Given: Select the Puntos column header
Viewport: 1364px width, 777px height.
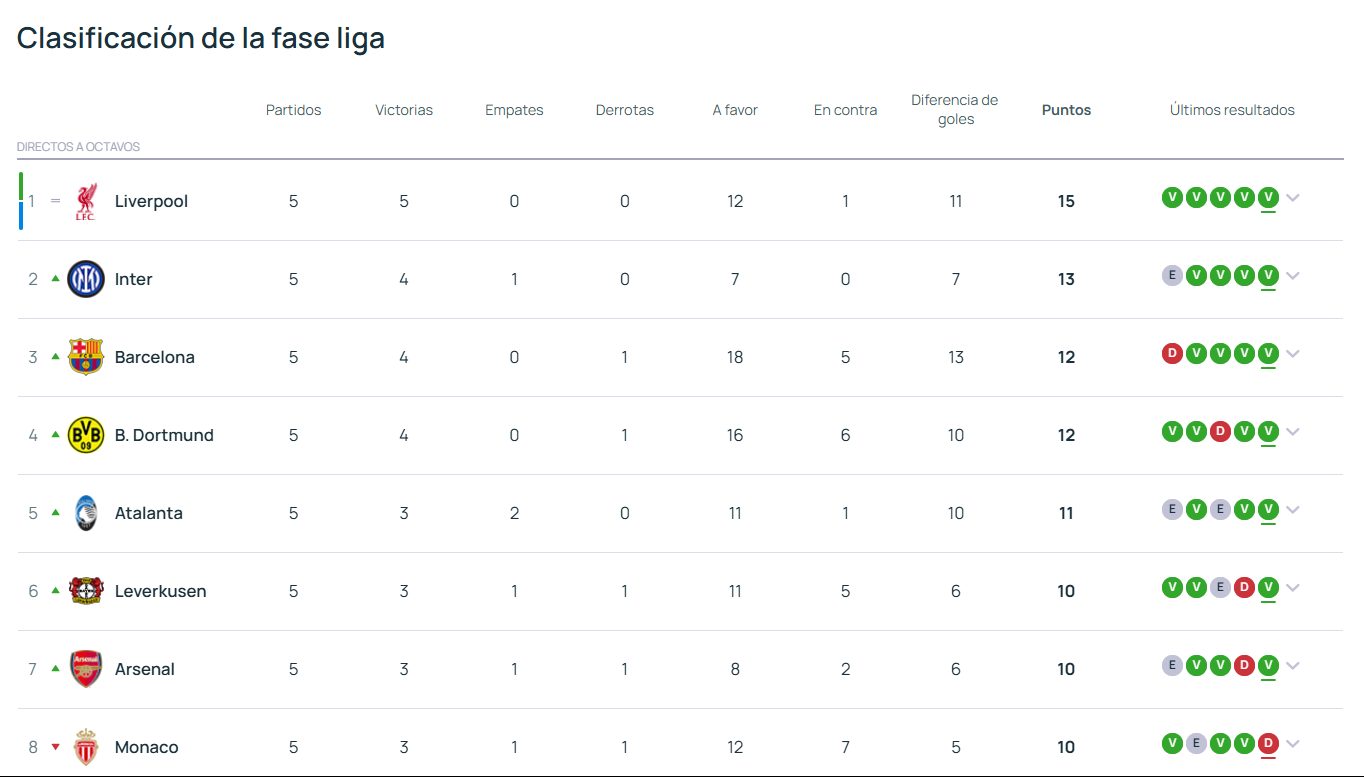Looking at the screenshot, I should (x=1066, y=110).
